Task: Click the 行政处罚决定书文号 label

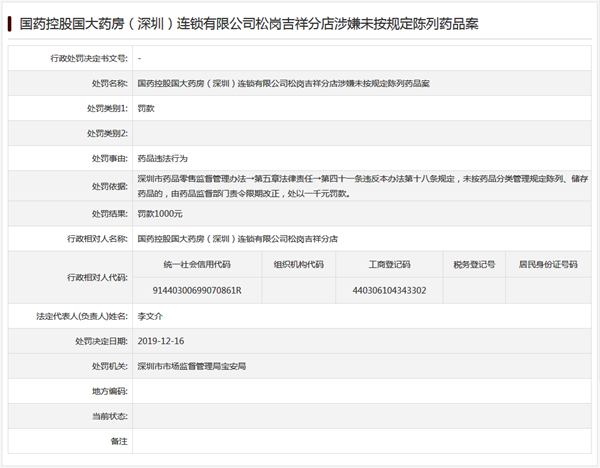Action: pos(89,60)
